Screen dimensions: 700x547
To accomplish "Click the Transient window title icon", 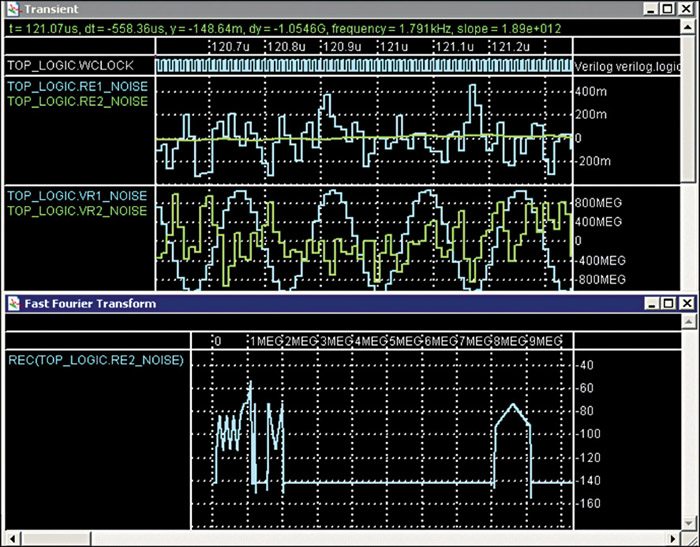I will (12, 9).
